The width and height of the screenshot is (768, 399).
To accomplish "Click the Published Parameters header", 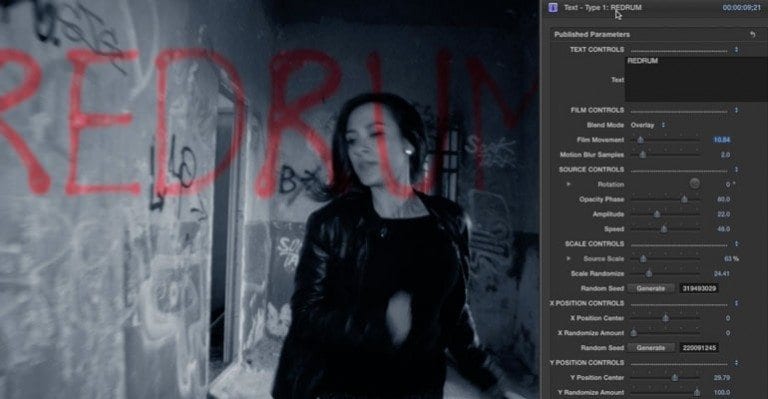I will 592,34.
